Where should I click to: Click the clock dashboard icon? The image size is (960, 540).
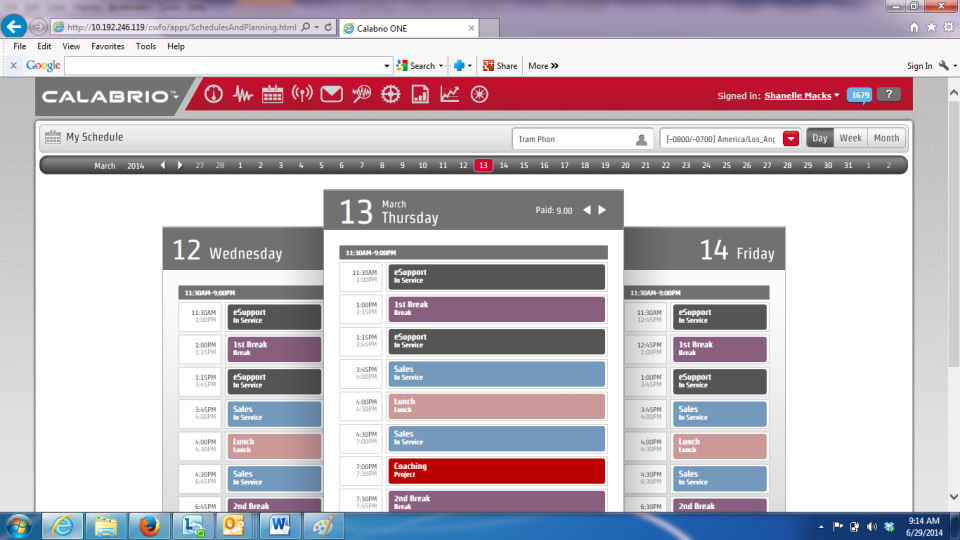point(214,94)
